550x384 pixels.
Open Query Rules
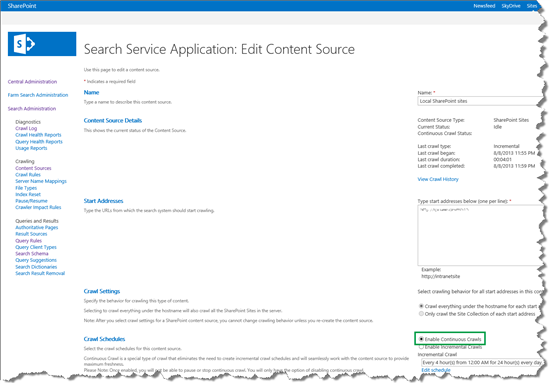coord(28,241)
